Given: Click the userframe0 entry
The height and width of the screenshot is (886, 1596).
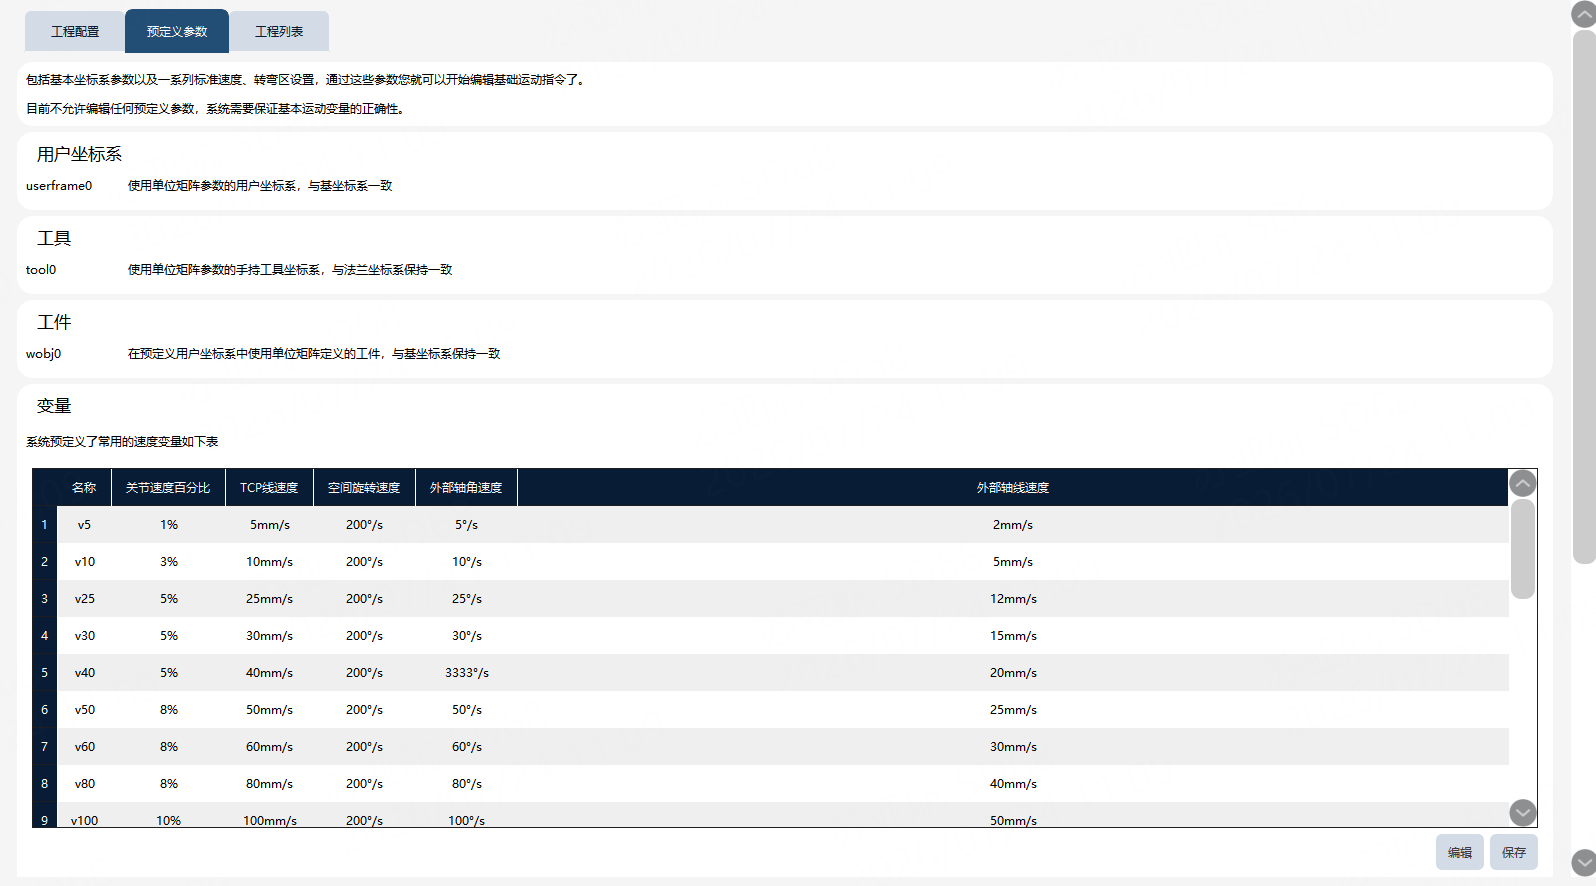Looking at the screenshot, I should tap(59, 186).
